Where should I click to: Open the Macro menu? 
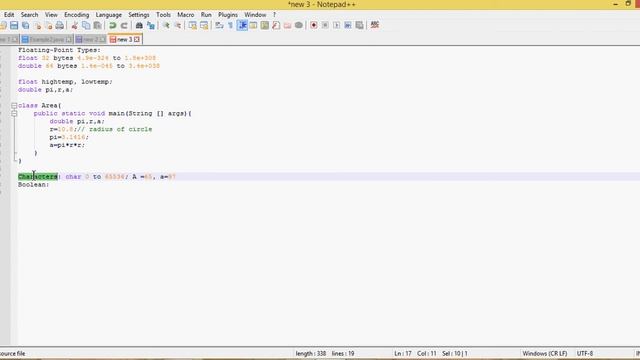coord(186,15)
